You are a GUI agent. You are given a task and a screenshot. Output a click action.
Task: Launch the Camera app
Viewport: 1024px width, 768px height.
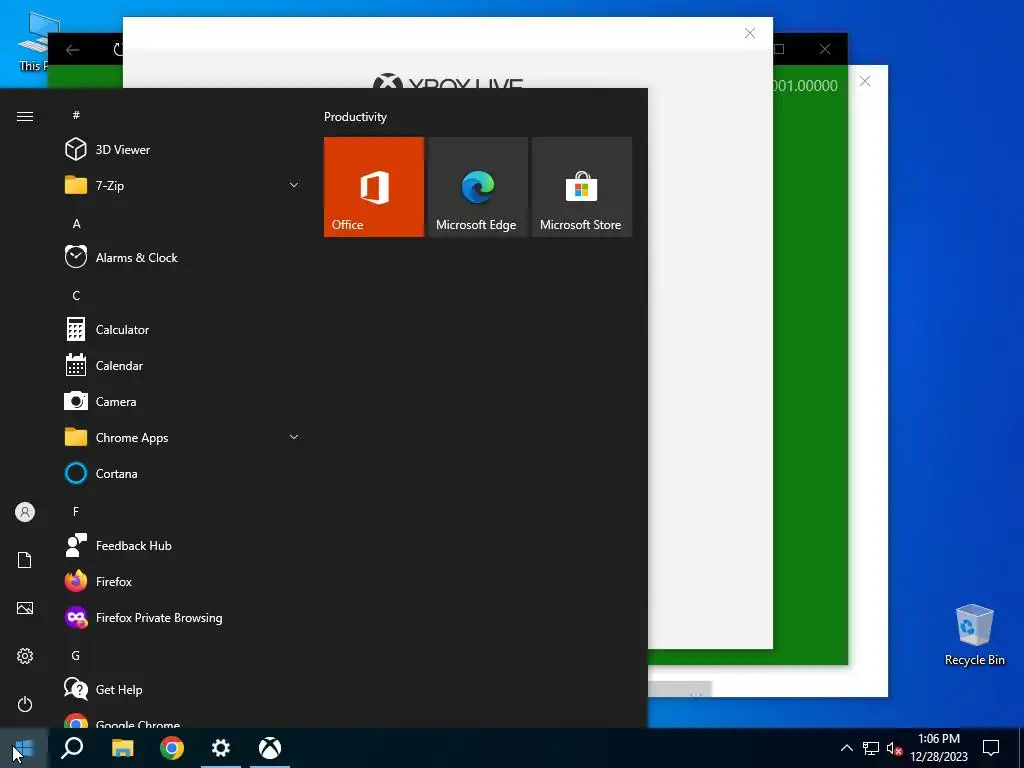[x=183, y=402]
